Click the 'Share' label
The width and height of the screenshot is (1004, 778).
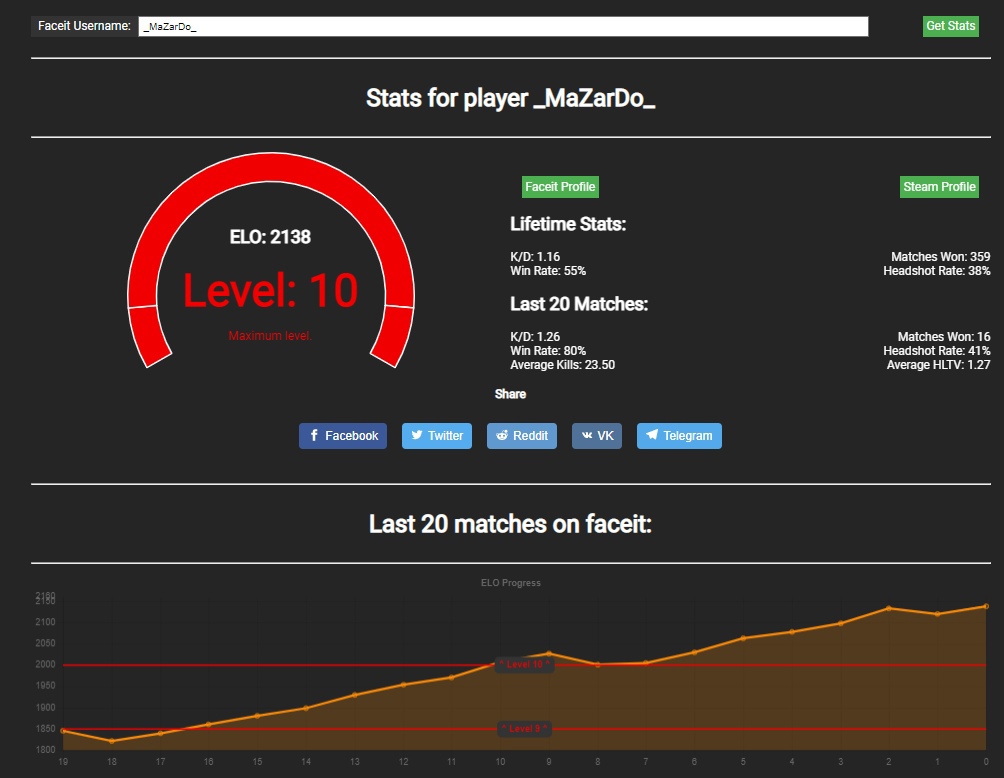pos(510,394)
